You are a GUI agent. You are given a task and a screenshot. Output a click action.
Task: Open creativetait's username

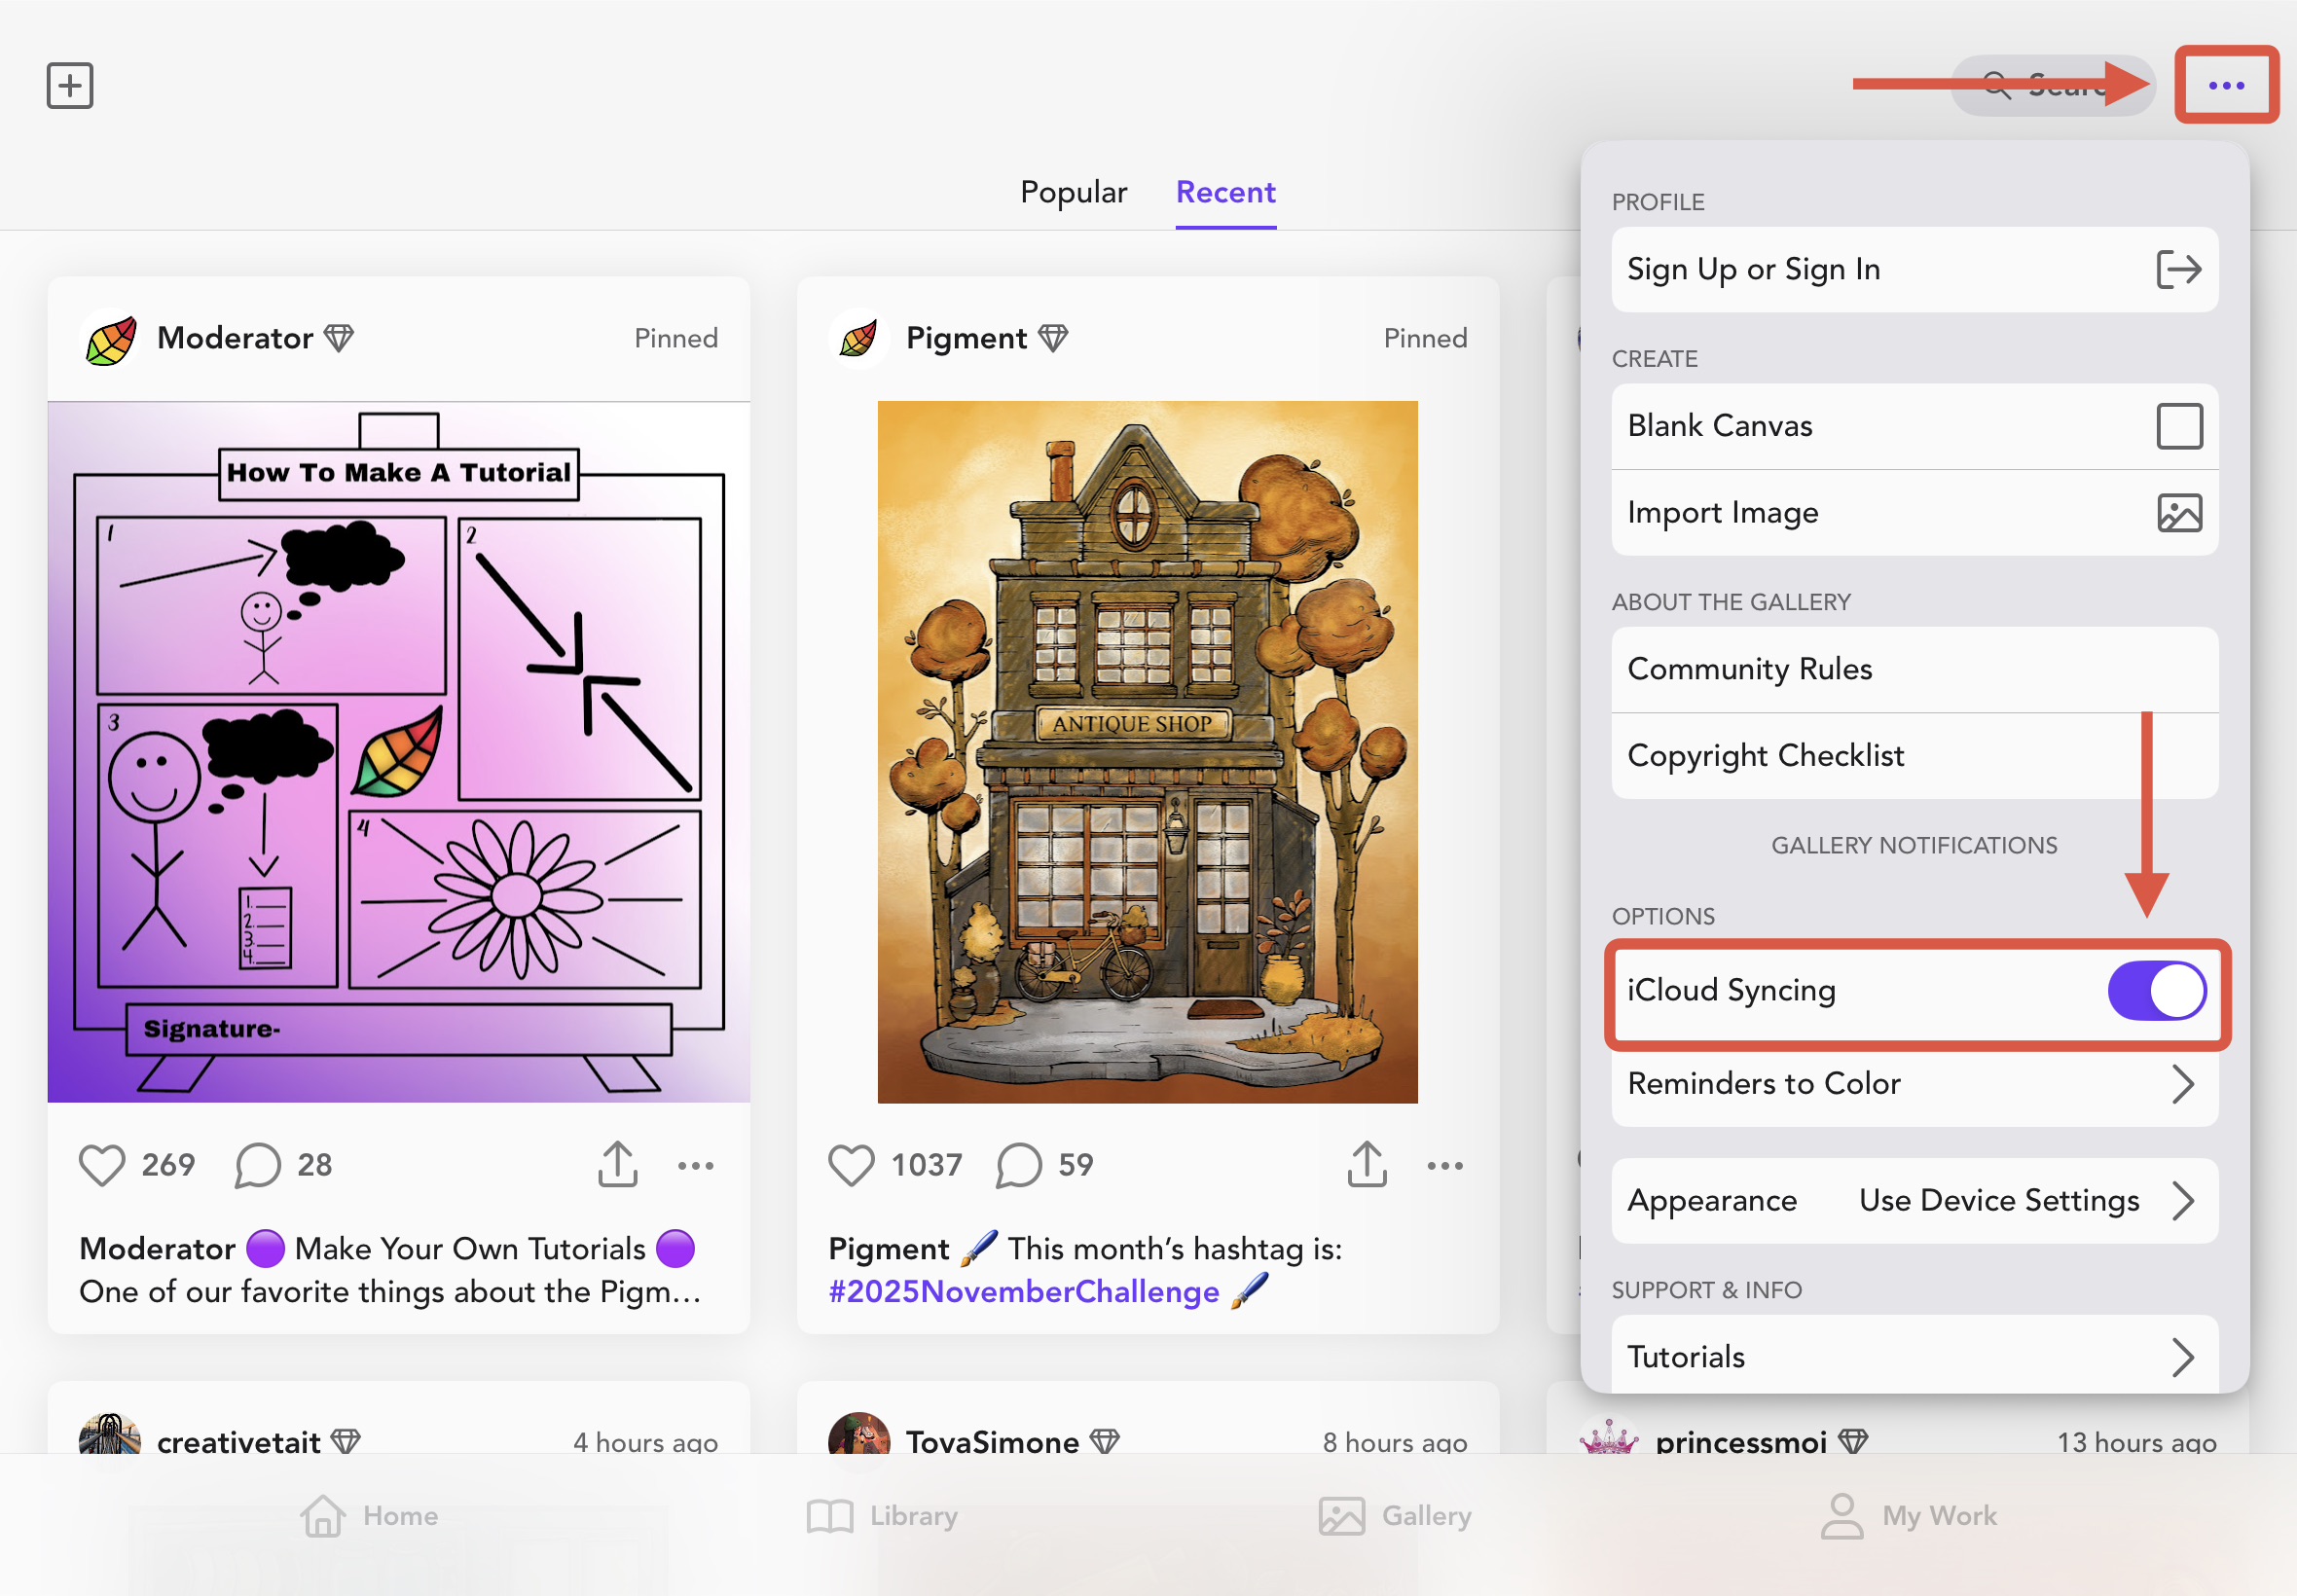click(238, 1442)
